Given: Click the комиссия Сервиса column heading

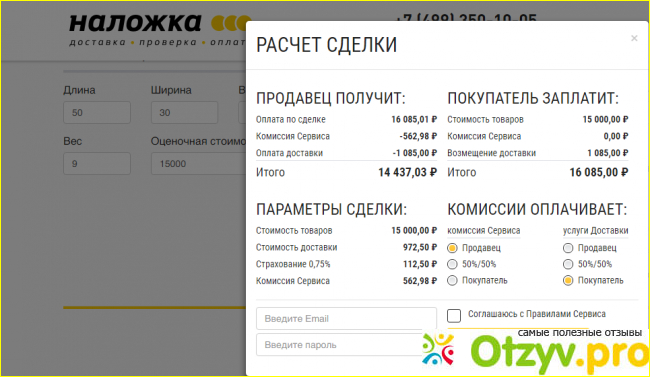Looking at the screenshot, I should 484,231.
